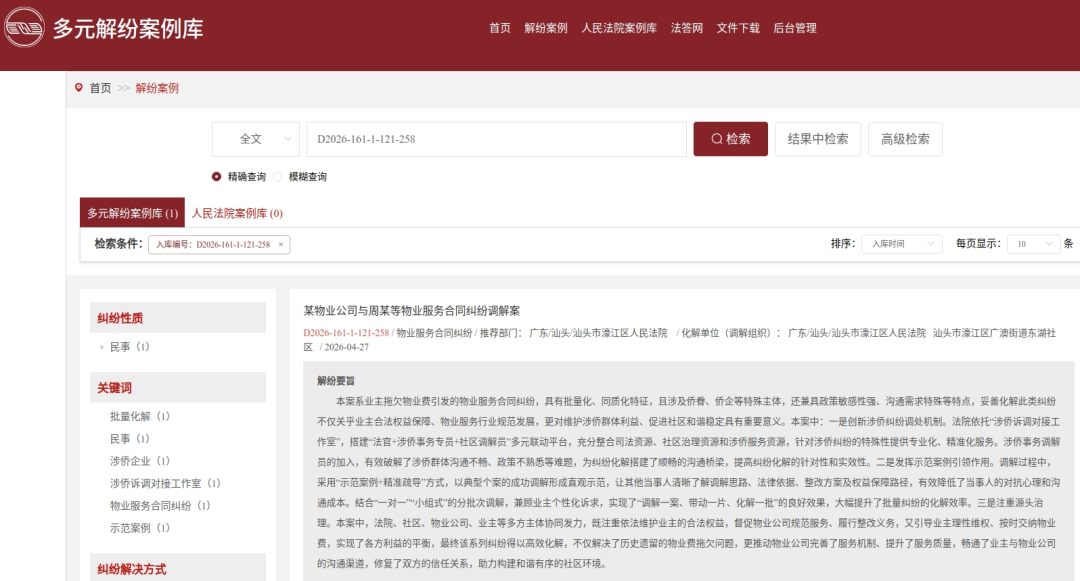Screen dimensions: 1080x581
Task: Click case number D2026-161-1-121-258 link
Action: click(346, 333)
